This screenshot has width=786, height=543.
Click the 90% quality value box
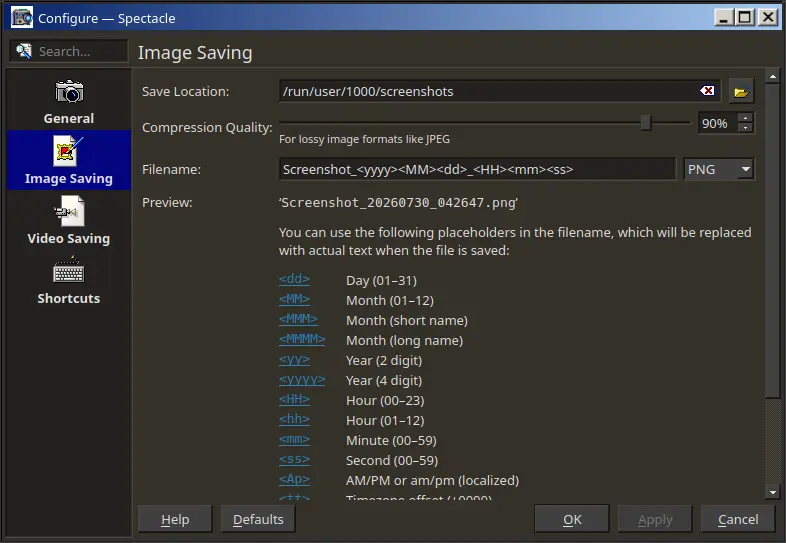pos(718,123)
